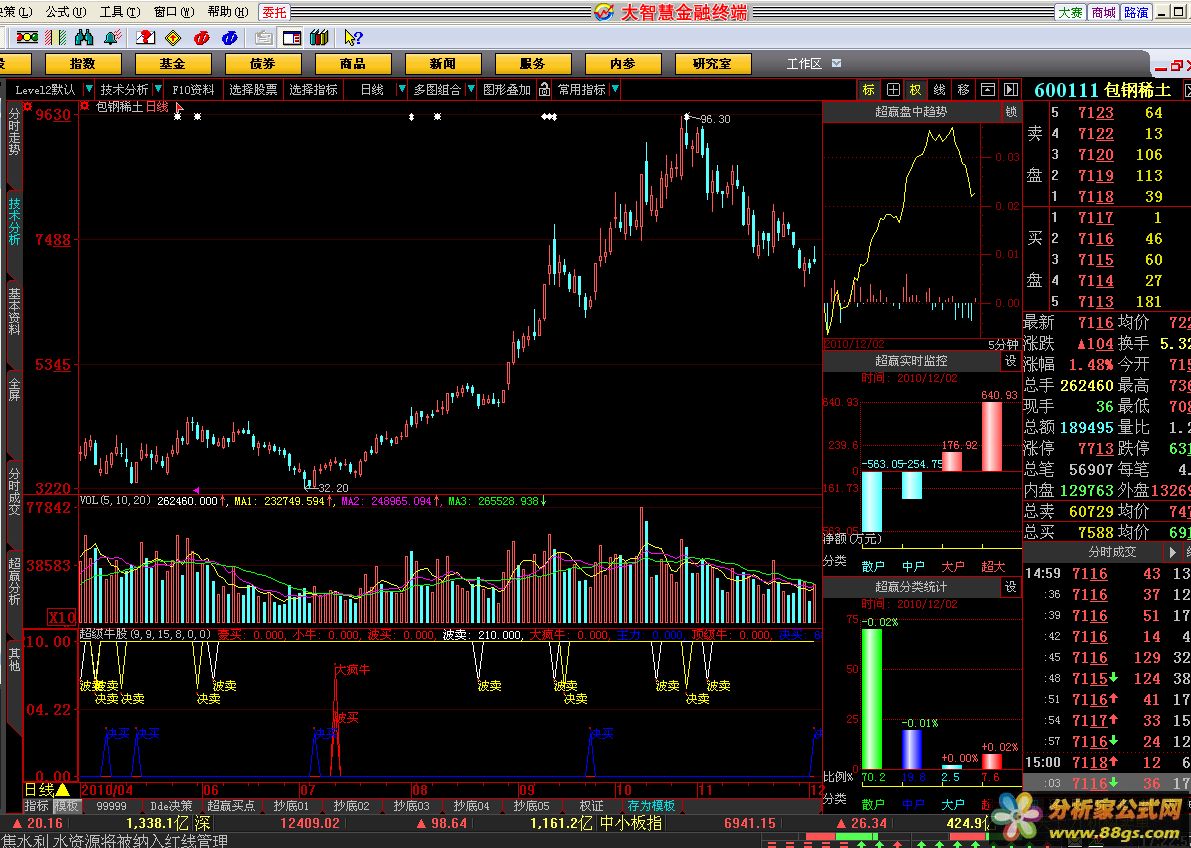
Task: Toggle the panel layout window icon
Action: click(292, 37)
